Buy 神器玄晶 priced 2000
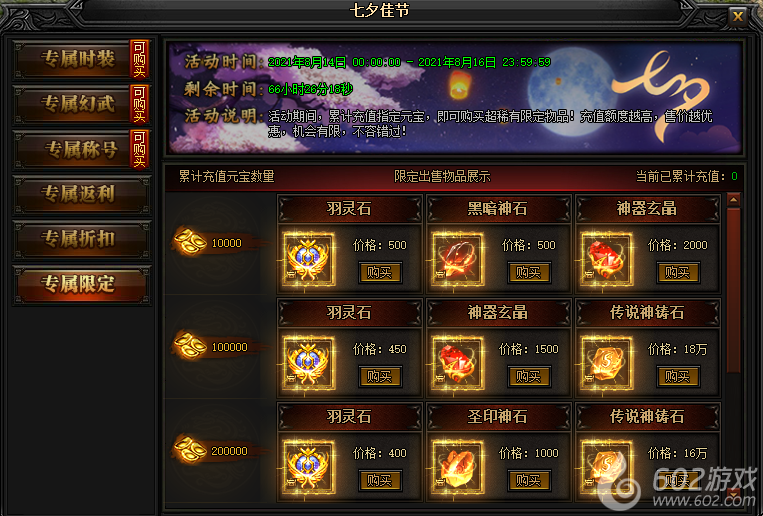Screen dimensions: 763x516 point(677,272)
